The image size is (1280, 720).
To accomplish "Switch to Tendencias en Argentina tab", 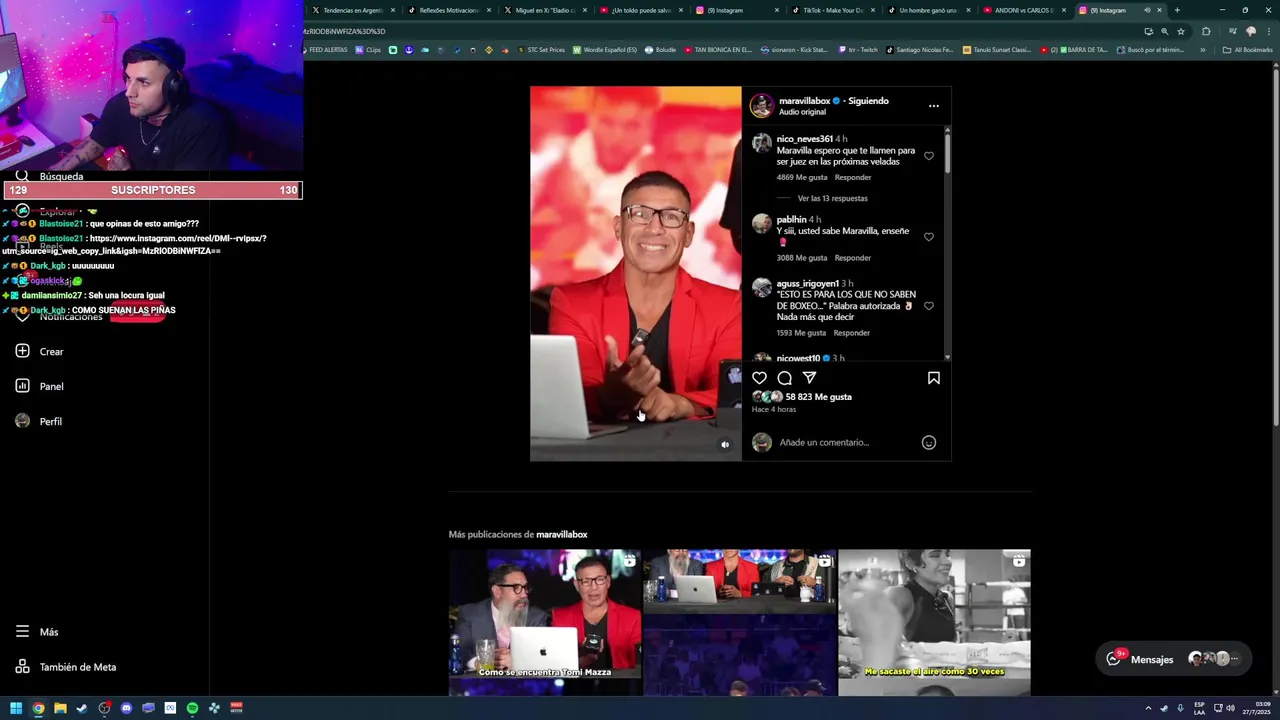I will (x=352, y=10).
